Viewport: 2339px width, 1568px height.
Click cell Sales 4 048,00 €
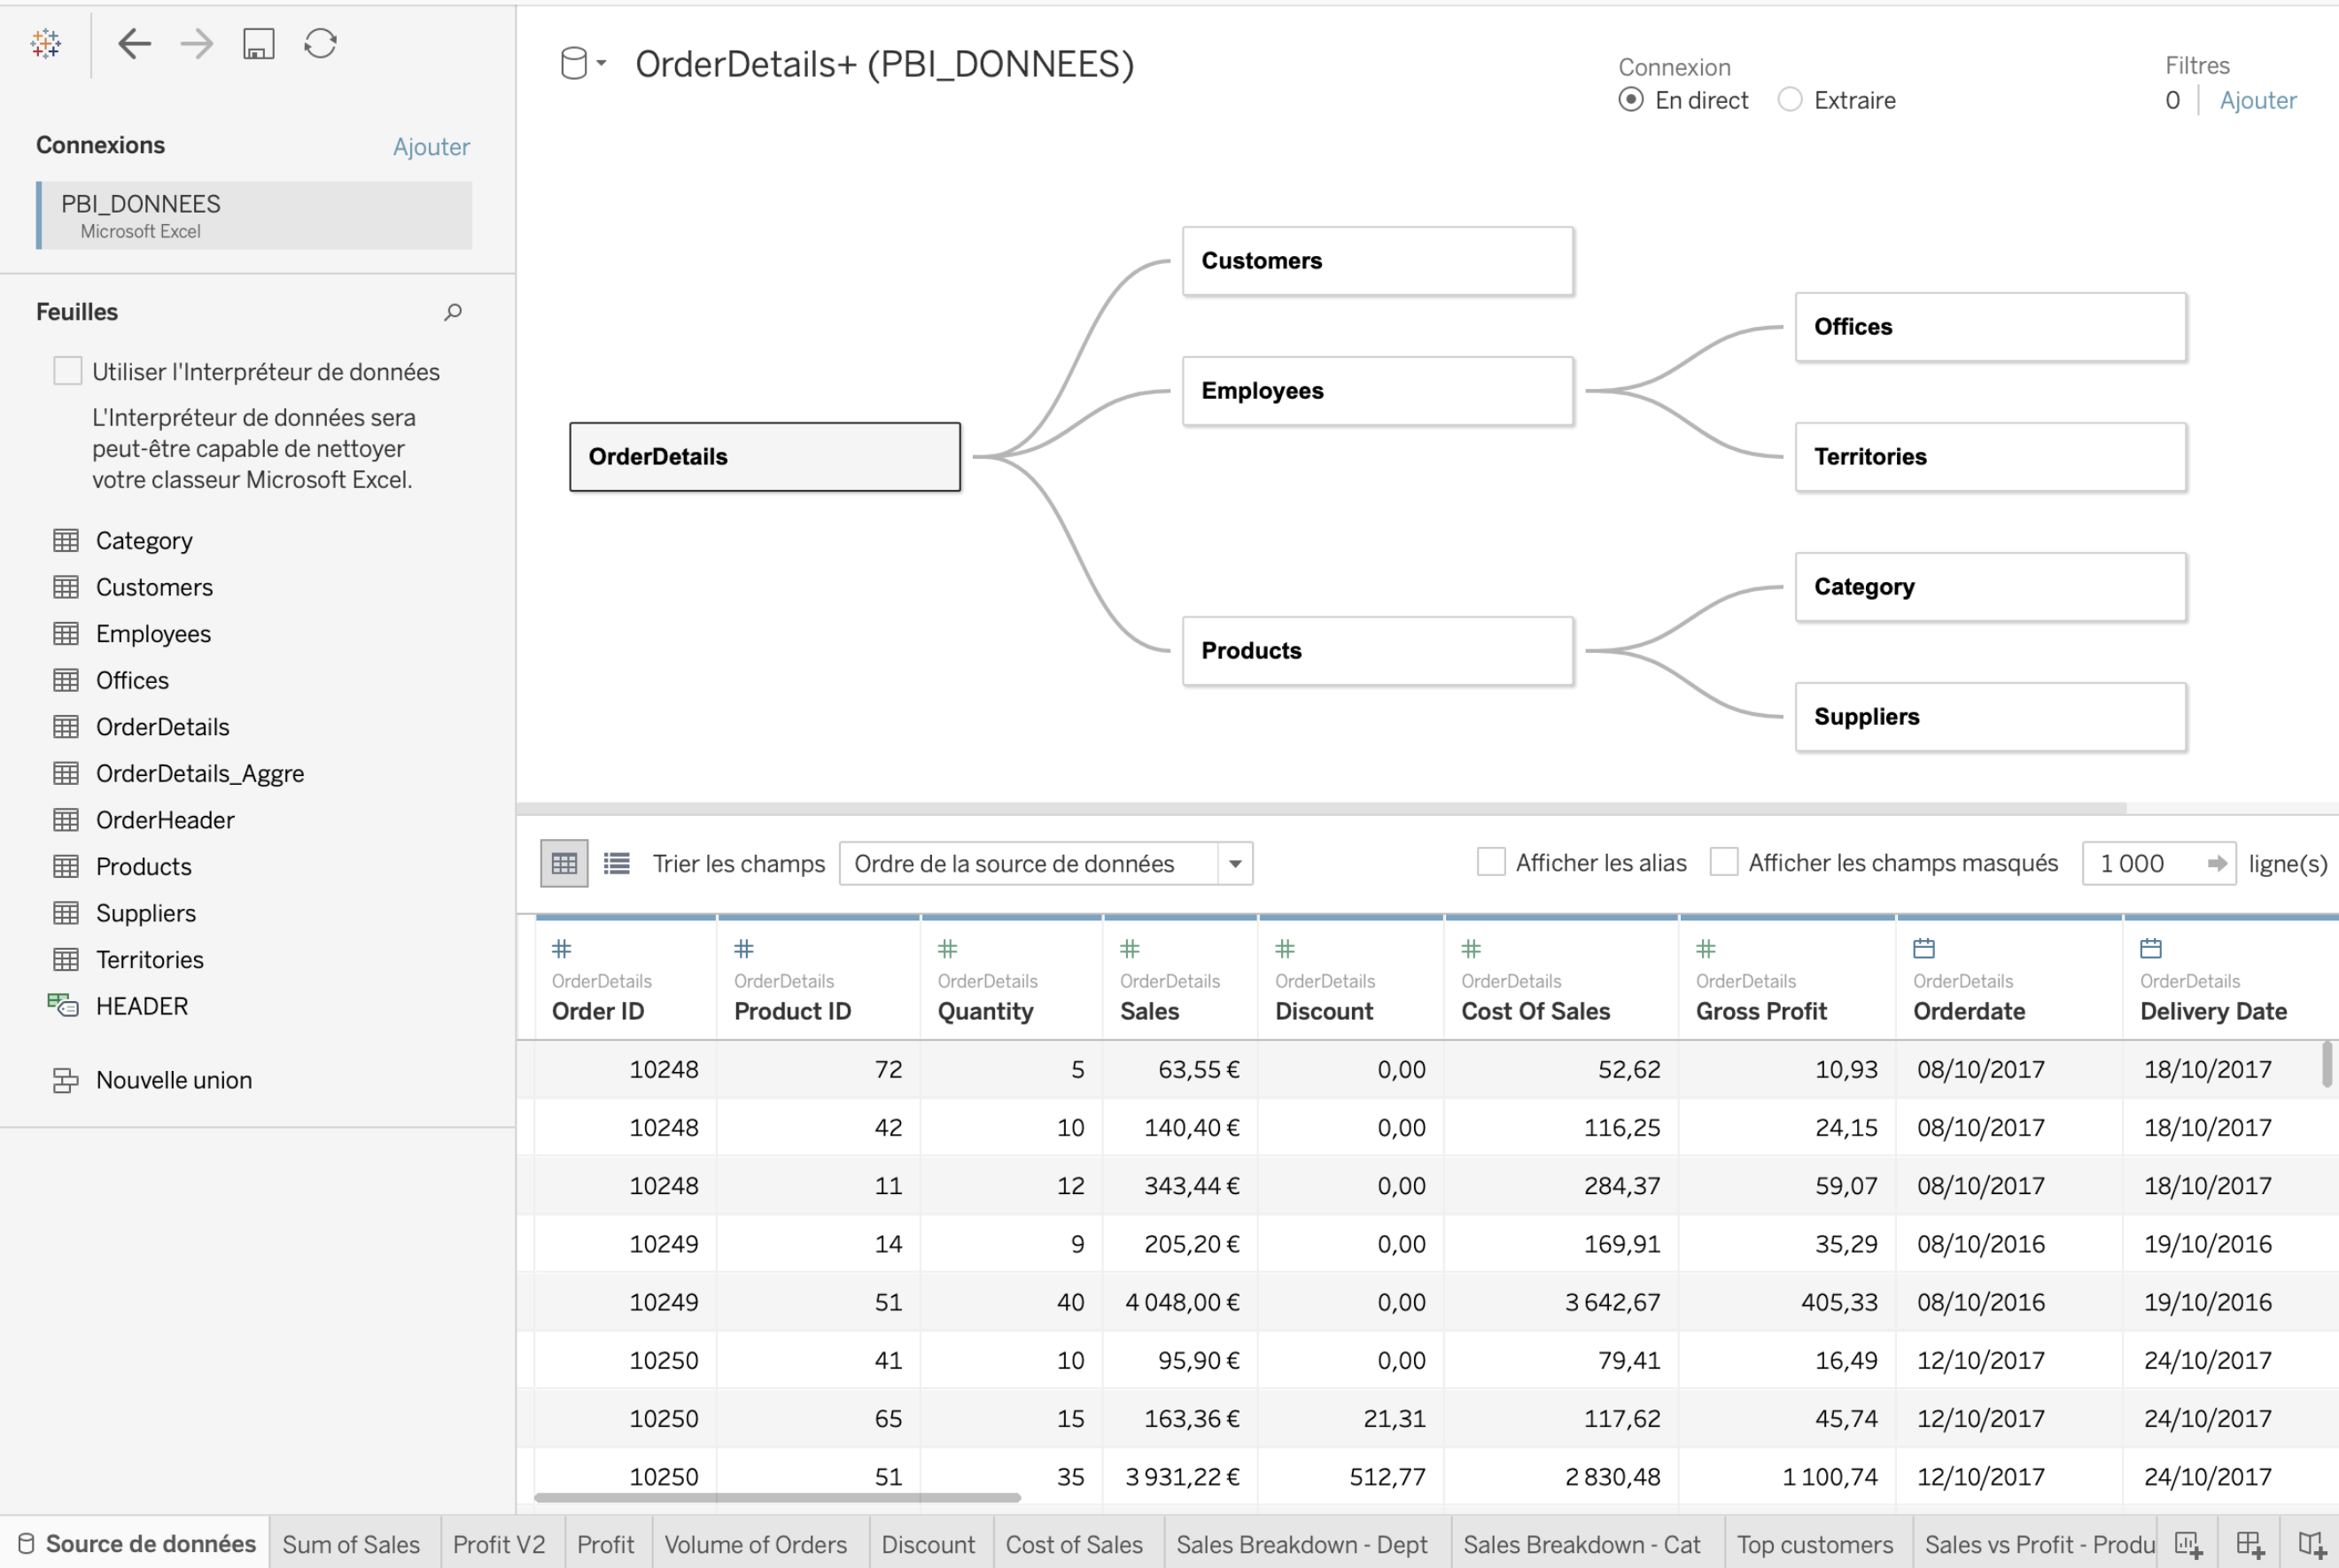[x=1181, y=1302]
